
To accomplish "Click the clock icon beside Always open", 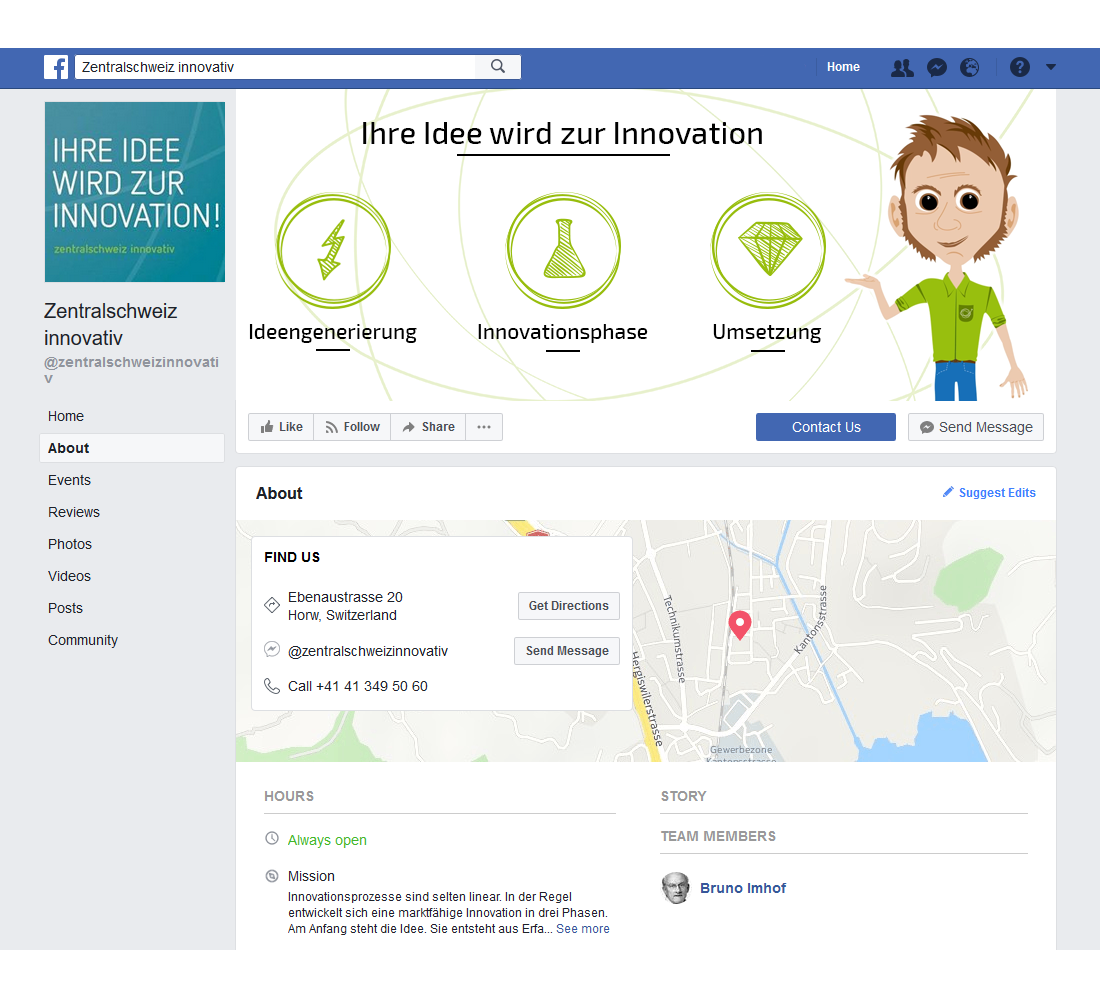I will [x=272, y=839].
